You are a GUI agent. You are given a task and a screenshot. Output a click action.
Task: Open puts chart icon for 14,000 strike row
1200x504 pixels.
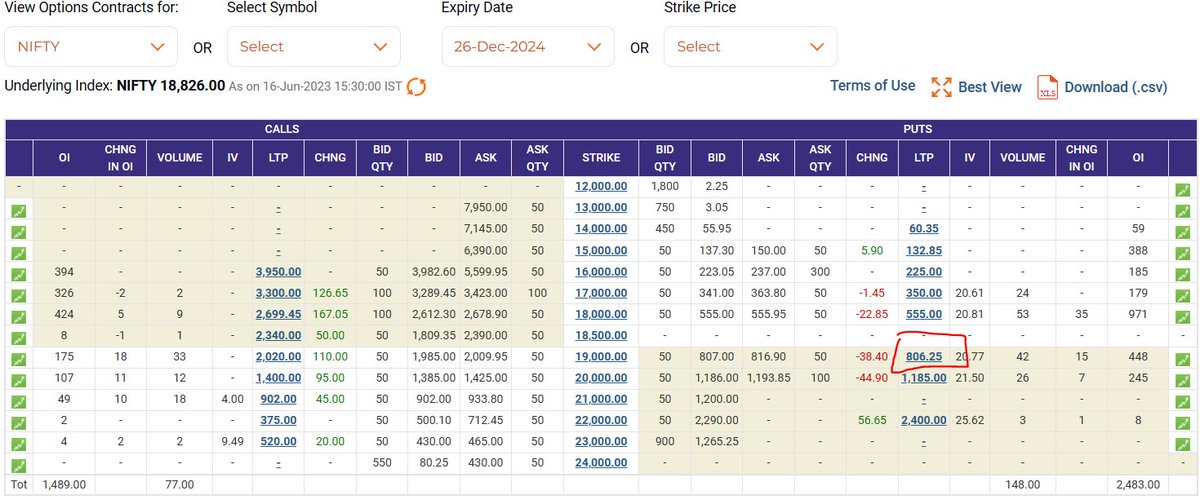pos(1183,230)
